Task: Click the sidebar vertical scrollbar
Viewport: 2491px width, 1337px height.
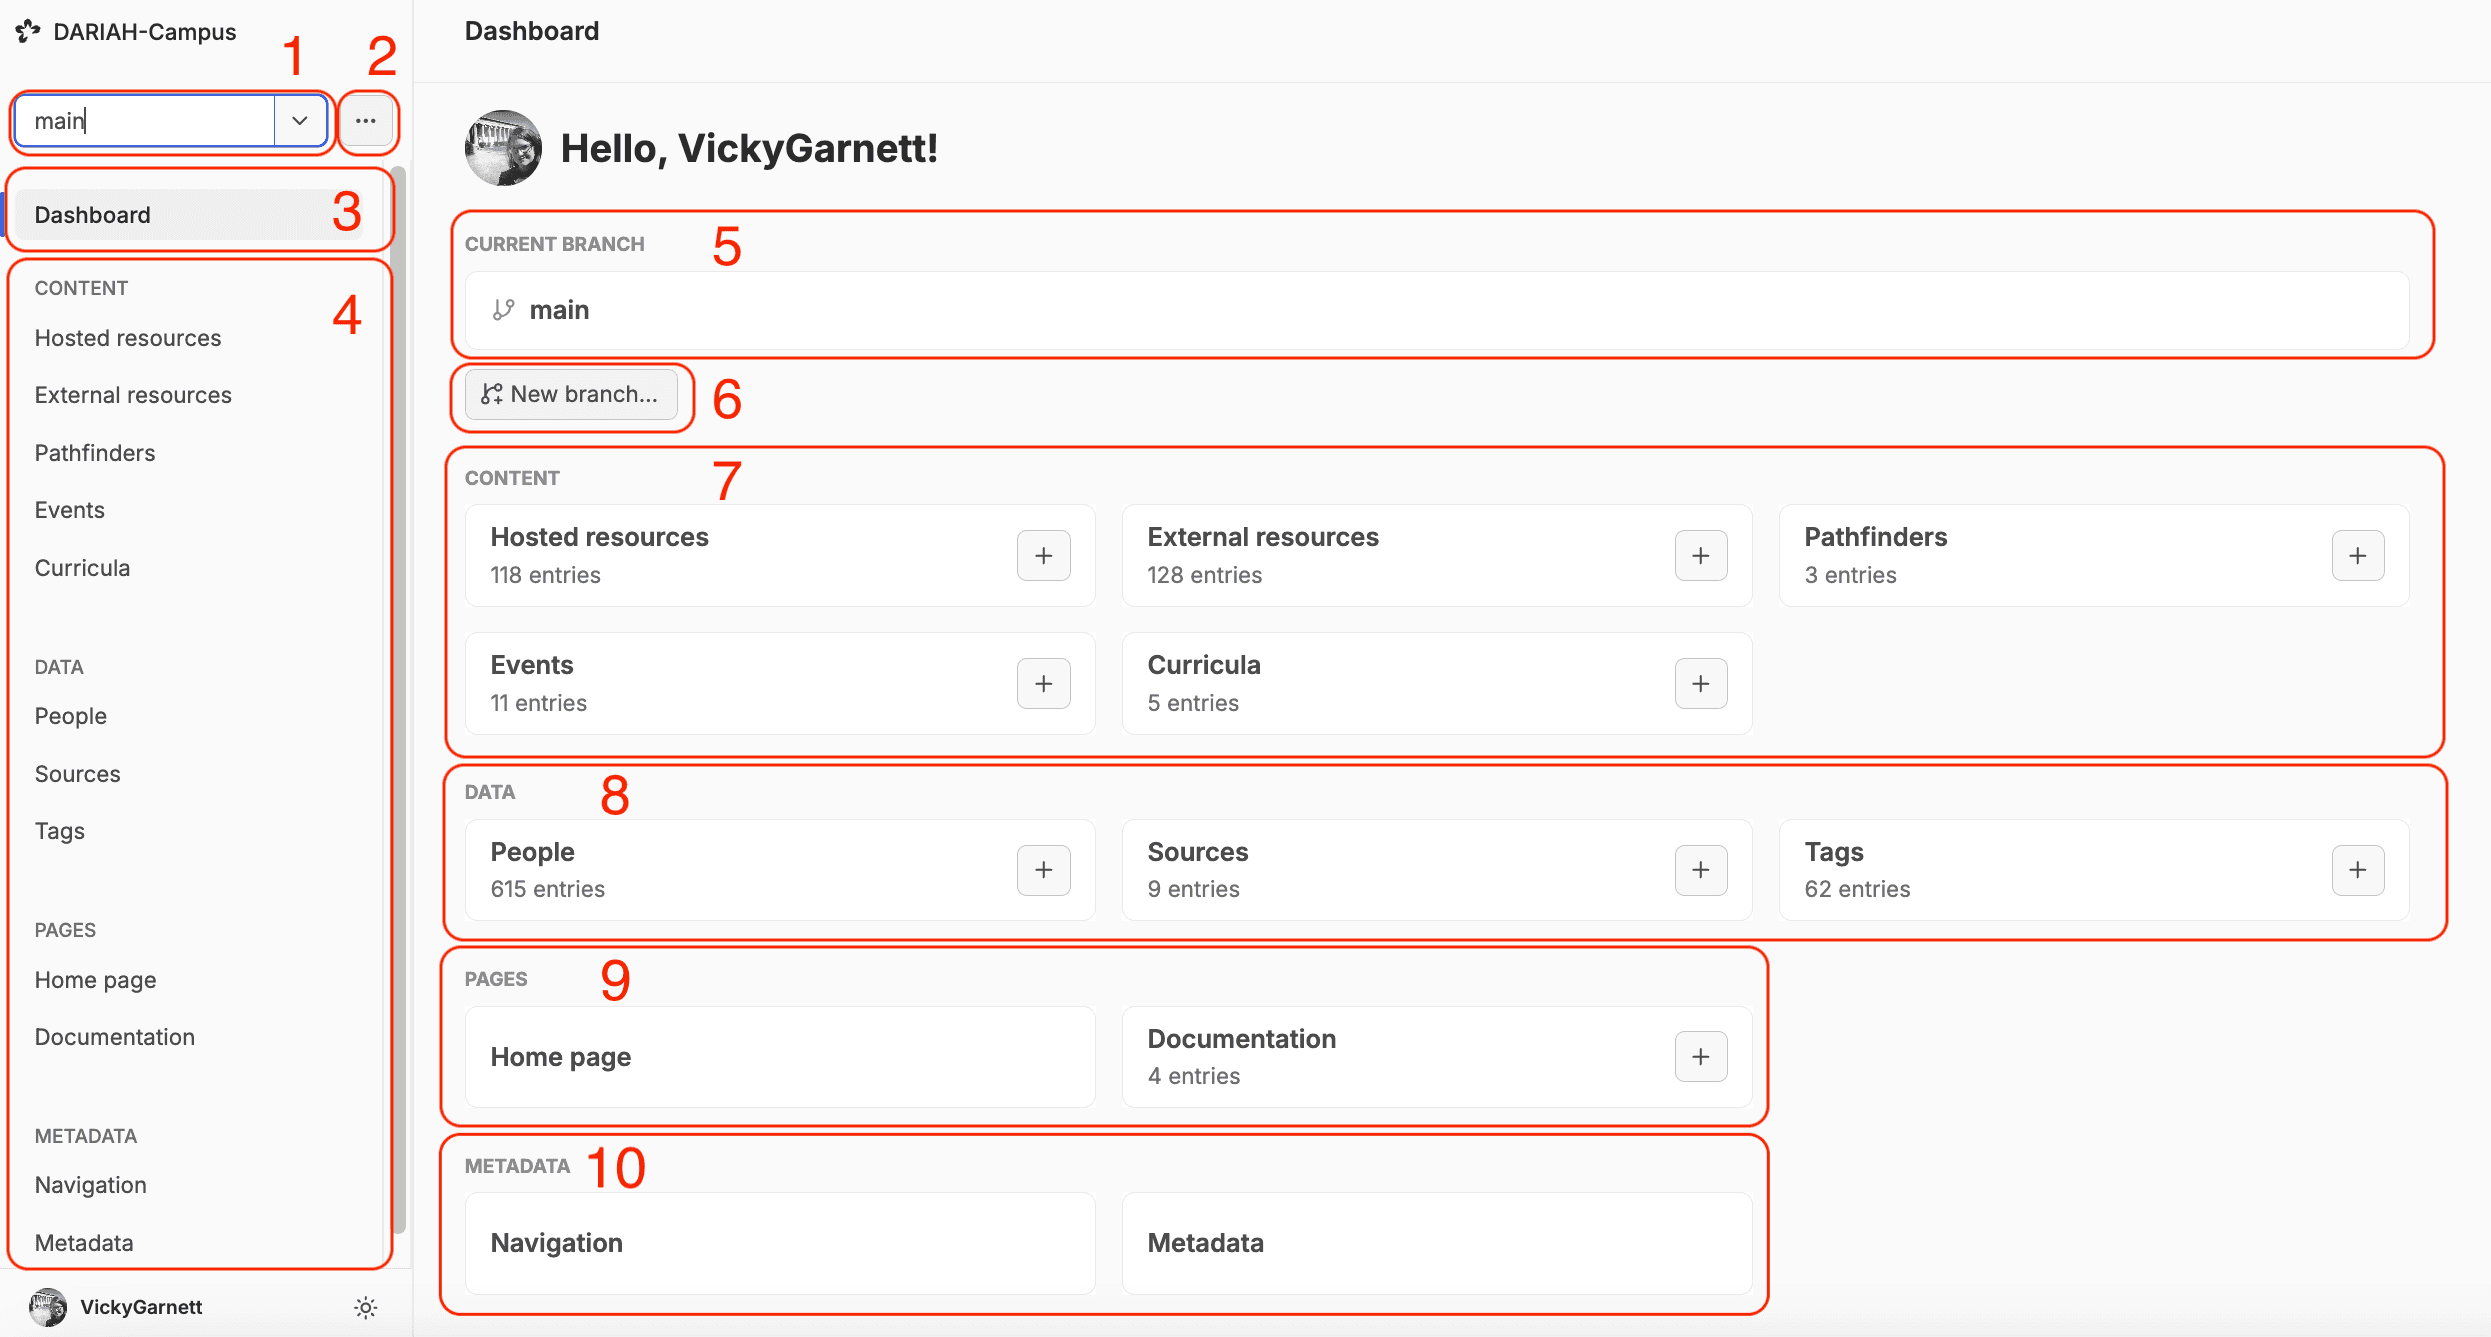Action: point(399,700)
